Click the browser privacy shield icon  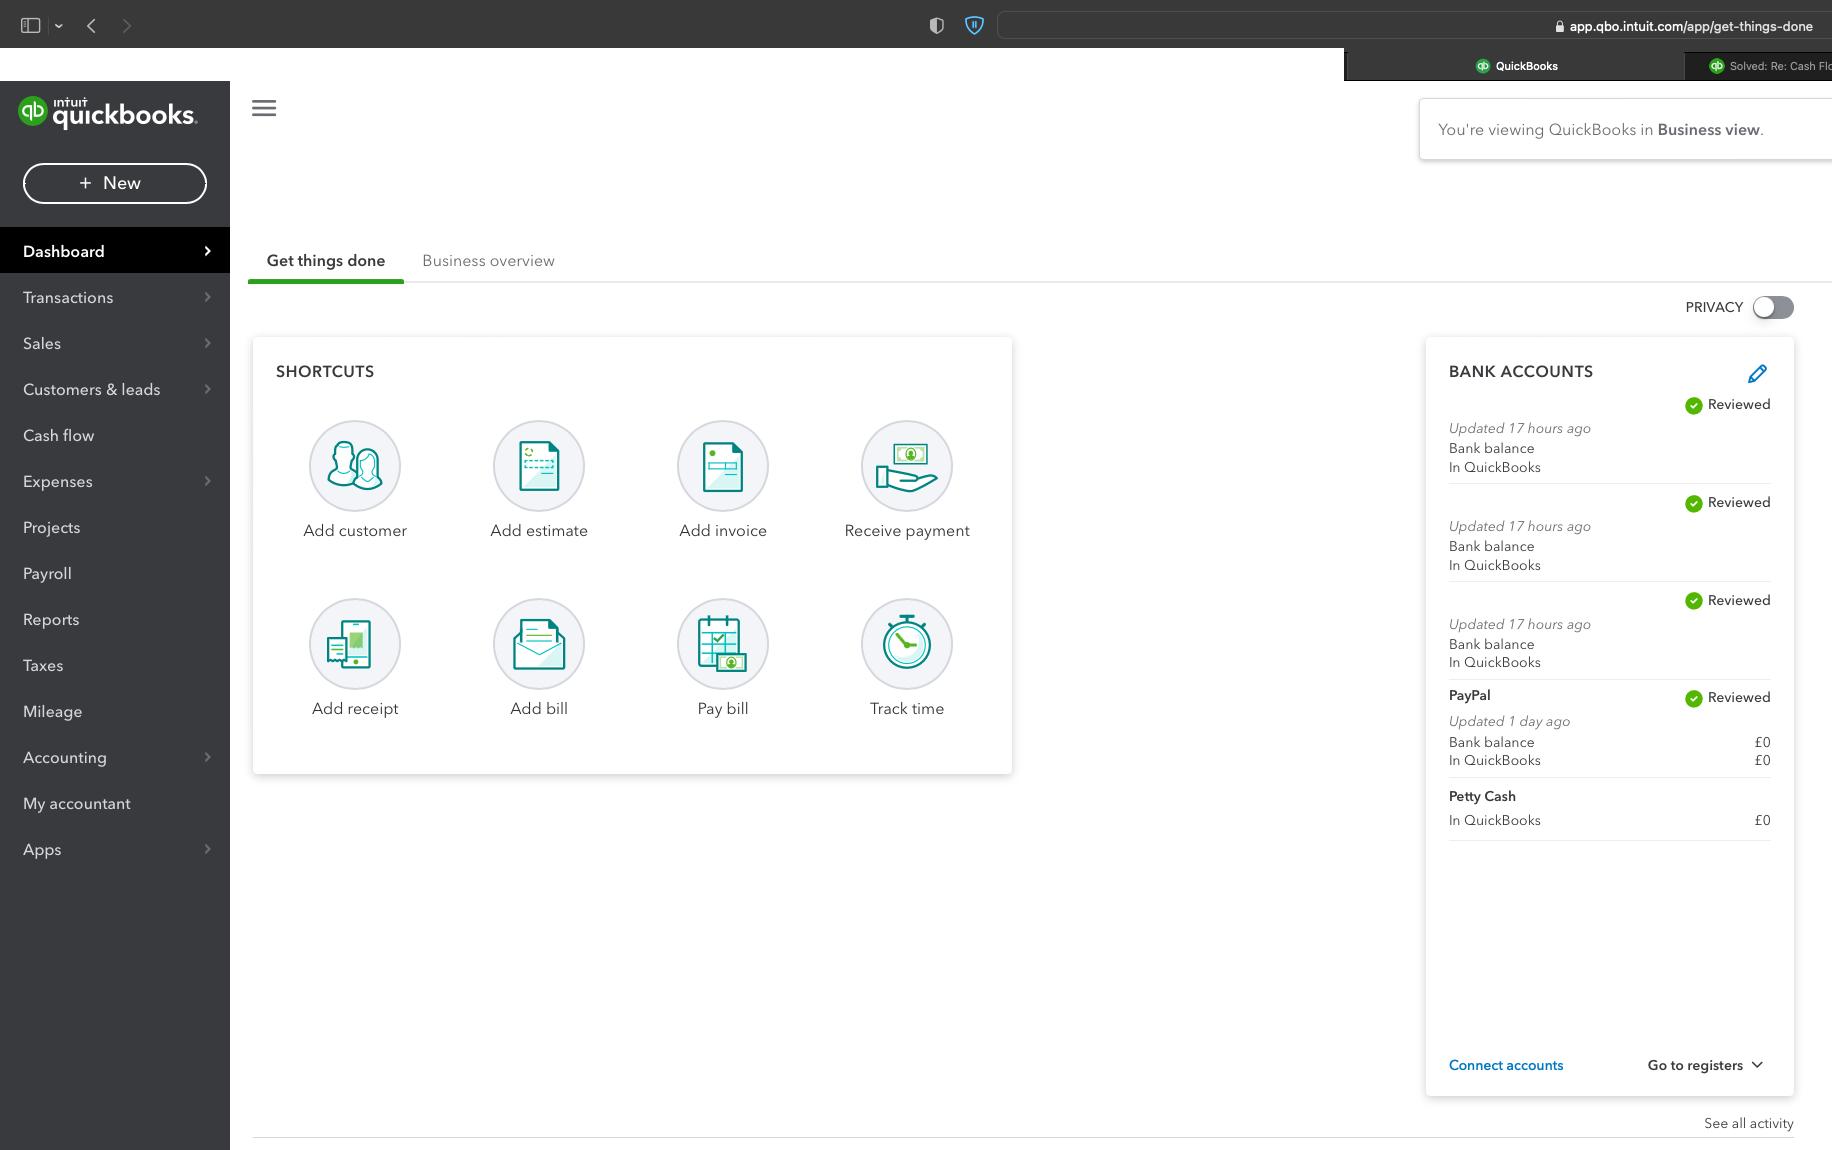937,26
